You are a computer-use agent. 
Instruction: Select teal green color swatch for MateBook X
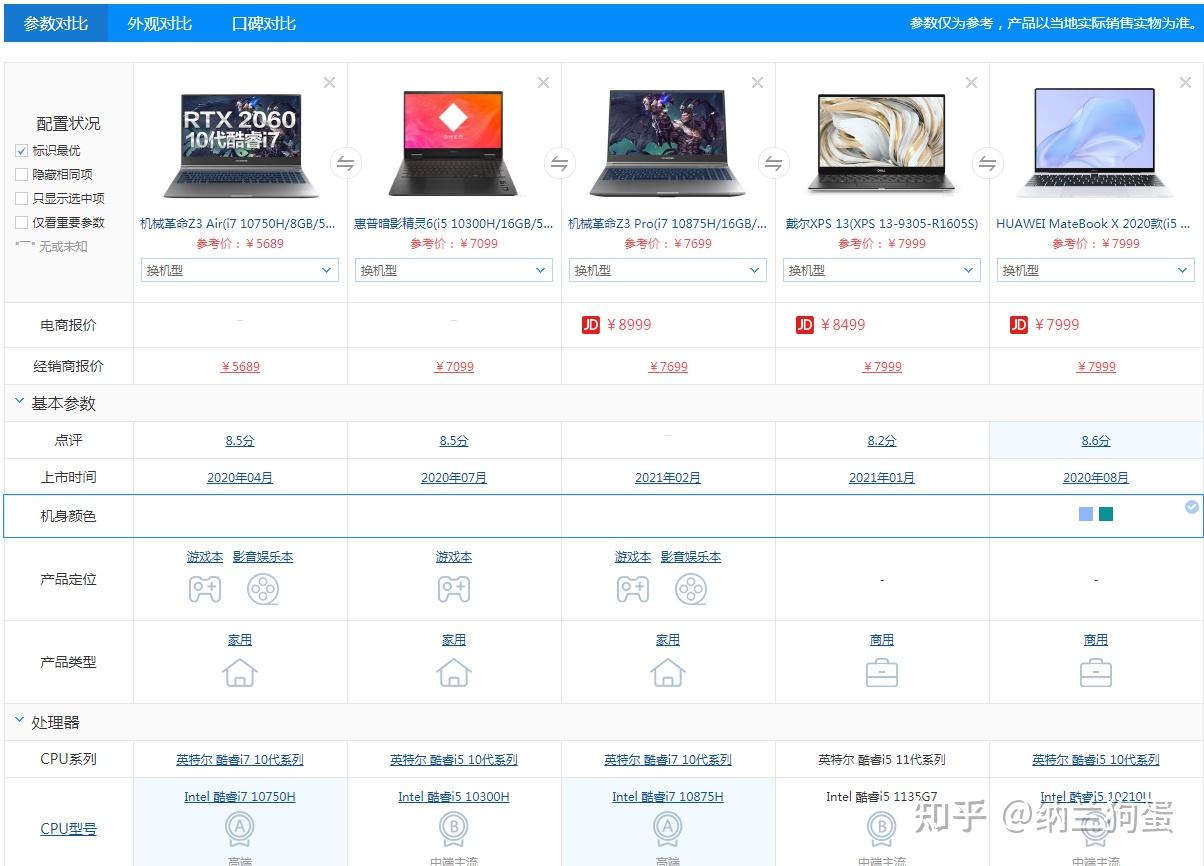(1106, 514)
